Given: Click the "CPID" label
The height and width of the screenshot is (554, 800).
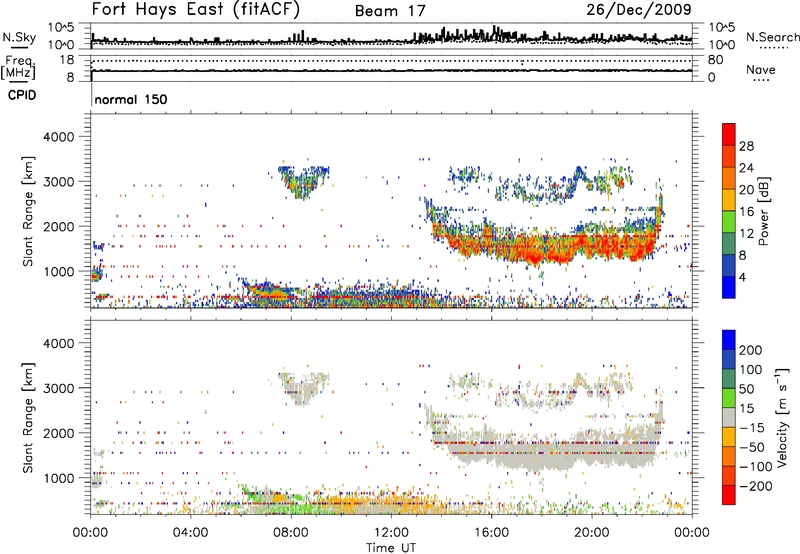Looking at the screenshot, I should click(x=22, y=95).
